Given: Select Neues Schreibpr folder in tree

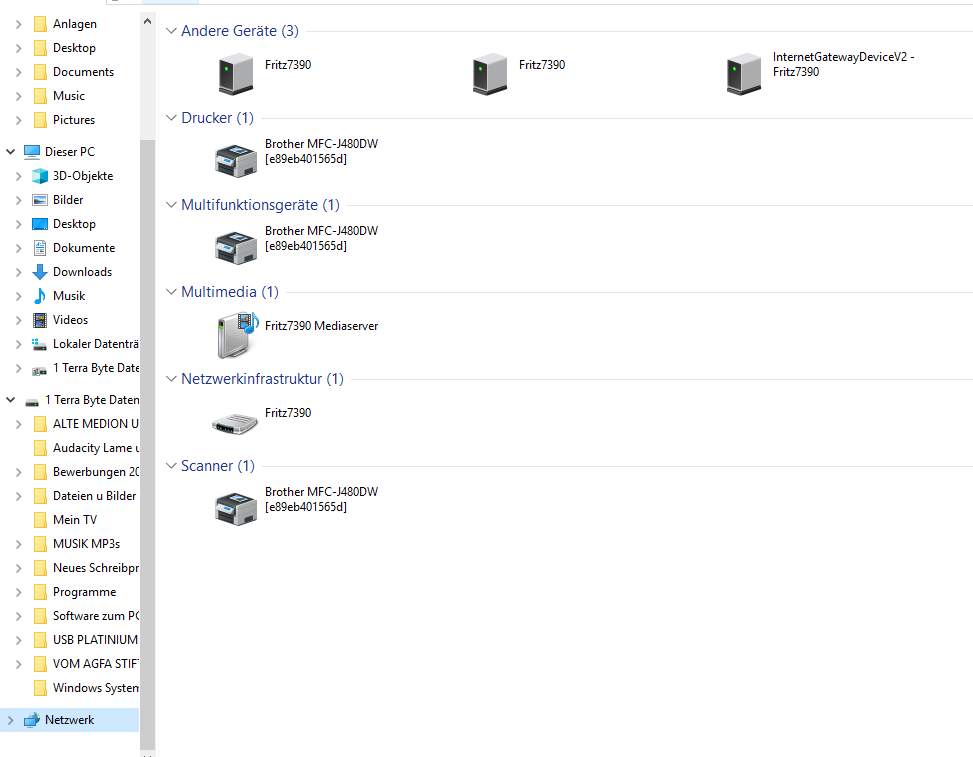Looking at the screenshot, I should tap(96, 568).
